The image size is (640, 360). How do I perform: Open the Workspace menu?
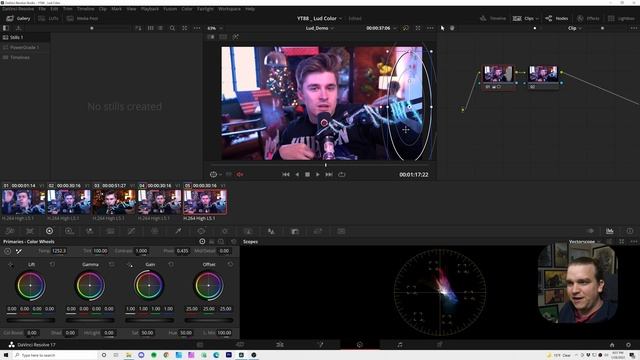(229, 9)
